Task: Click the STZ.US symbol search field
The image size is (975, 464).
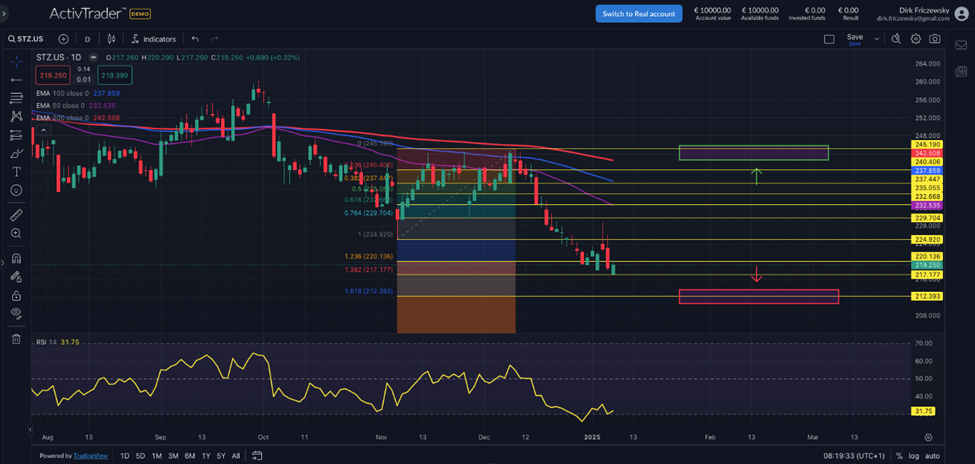Action: (x=30, y=39)
